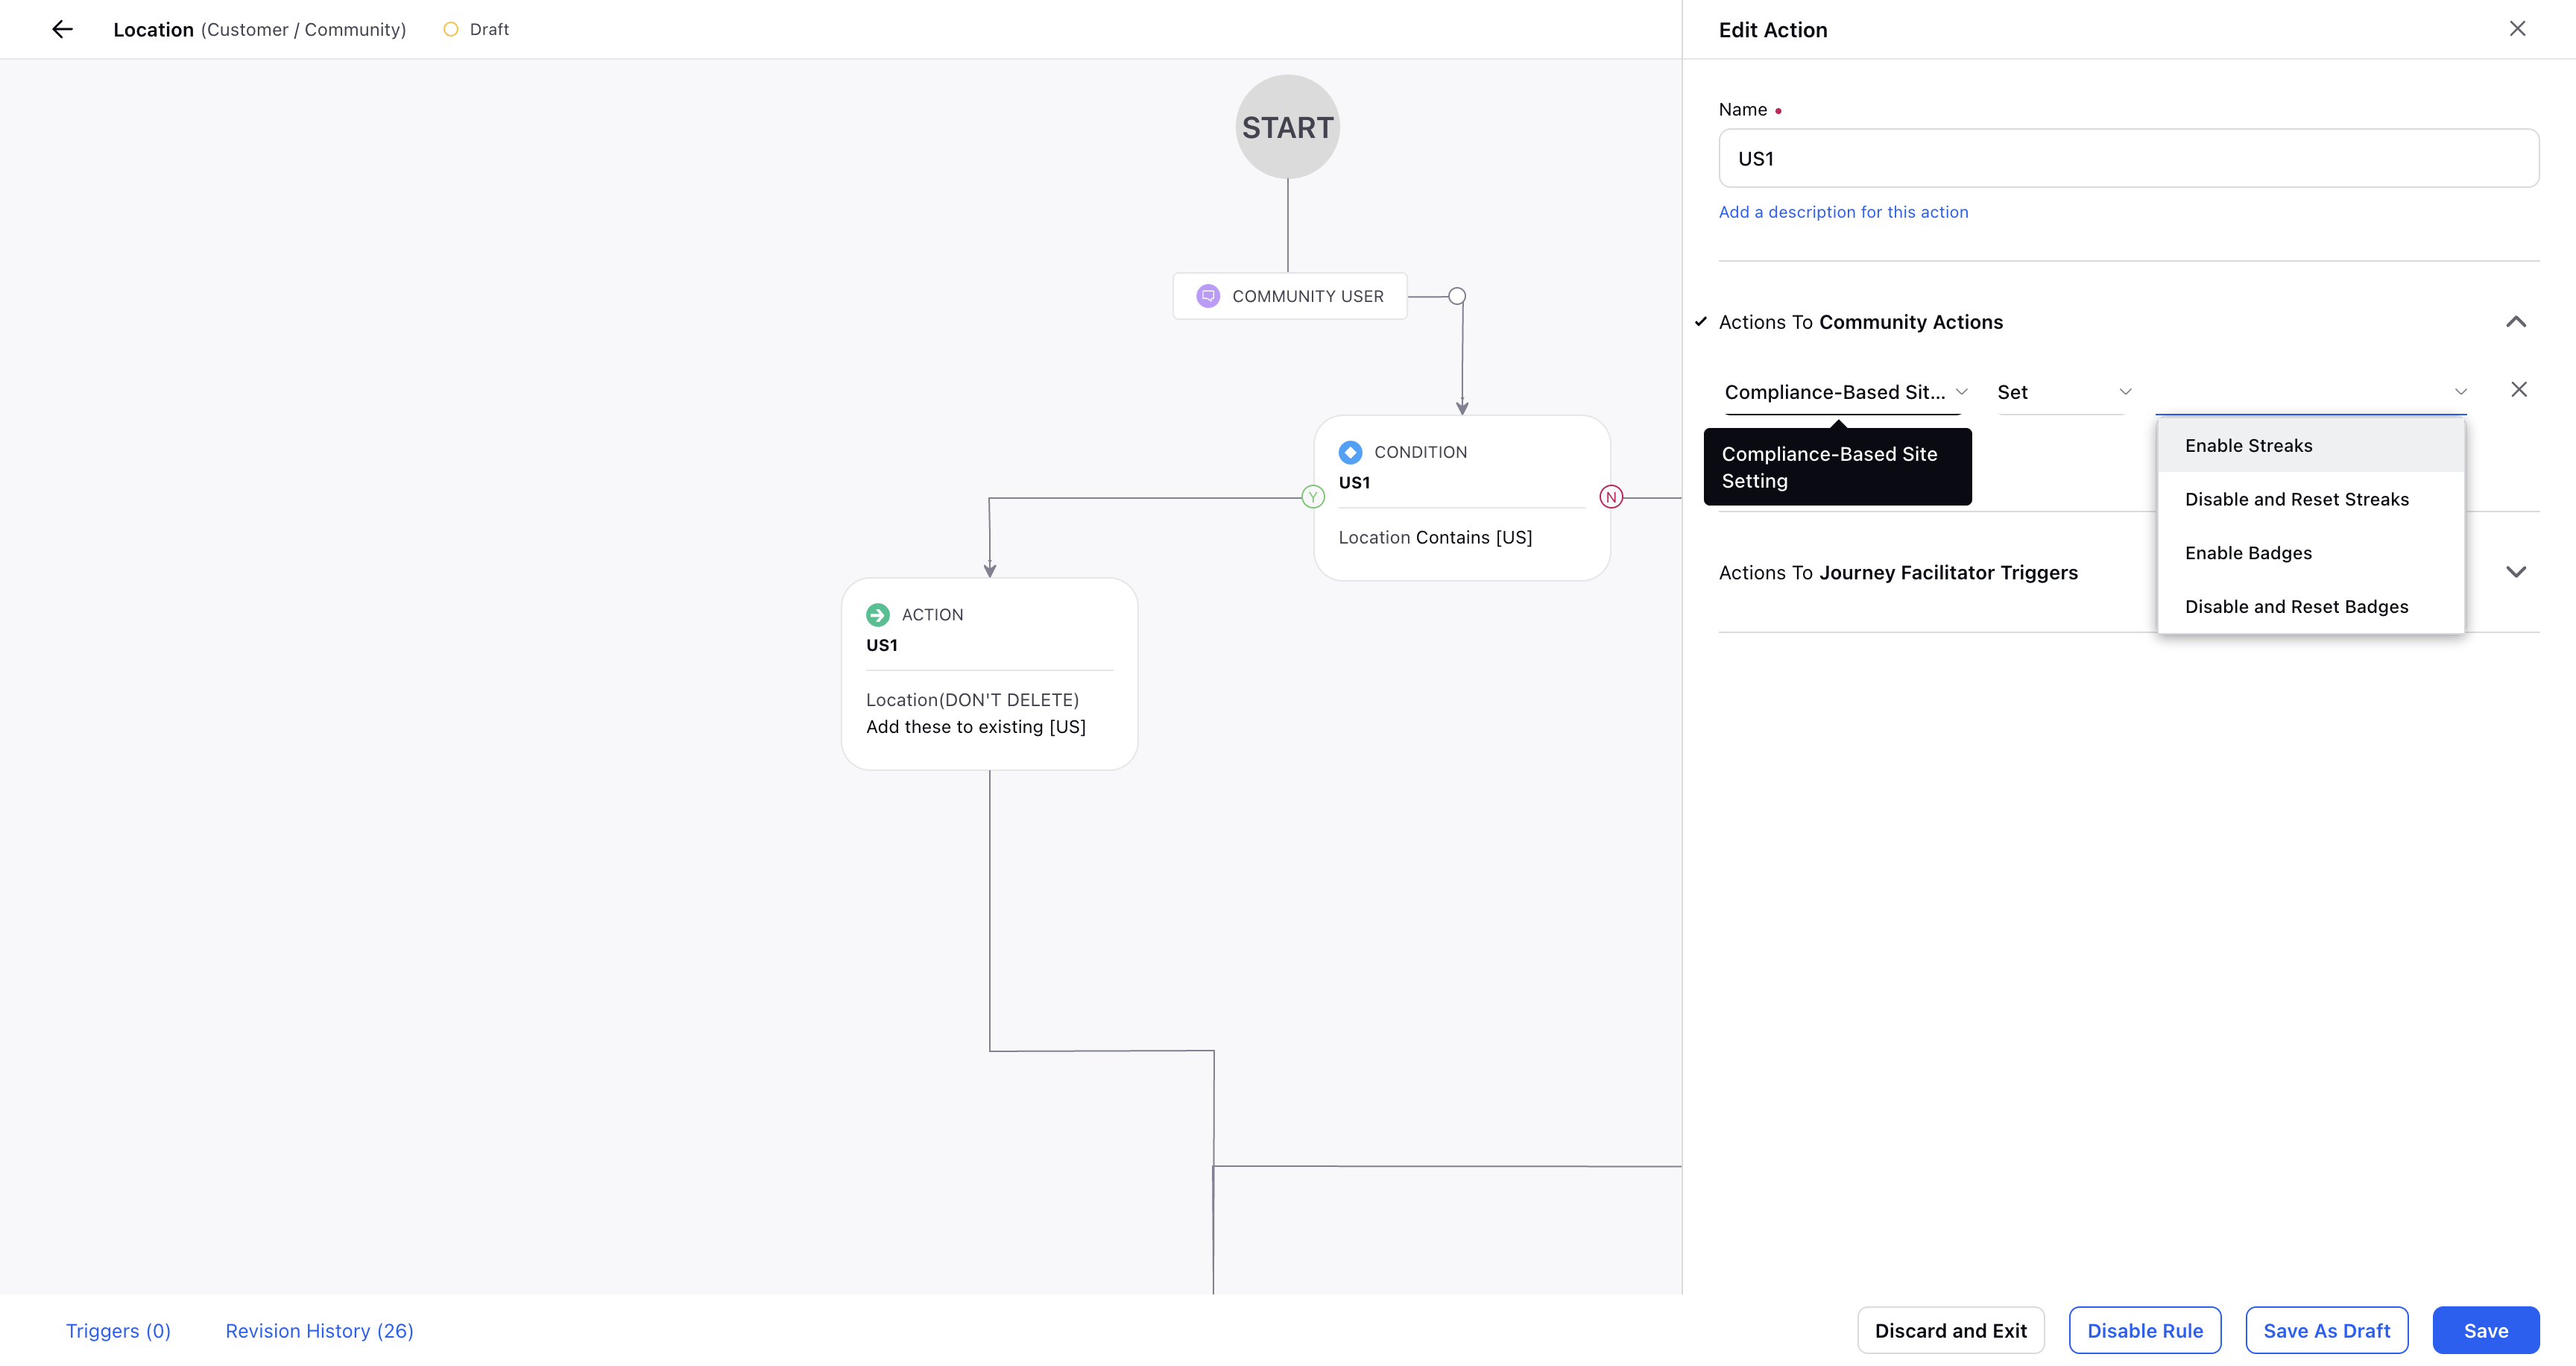Open the Compliance-Based Site Setting dropdown
This screenshot has width=2576, height=1366.
(1846, 392)
